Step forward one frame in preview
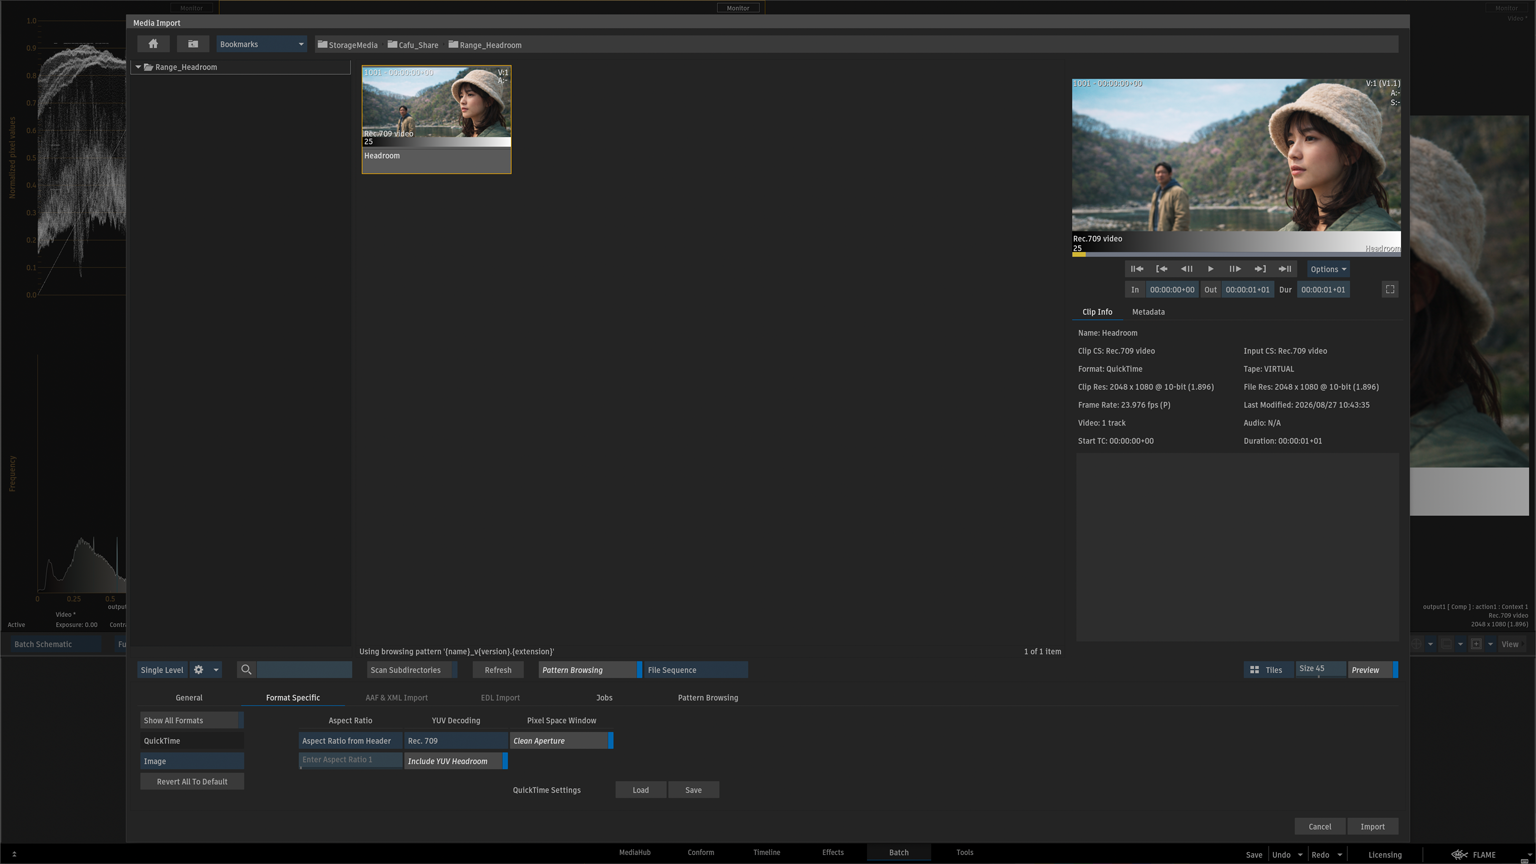 (1235, 269)
